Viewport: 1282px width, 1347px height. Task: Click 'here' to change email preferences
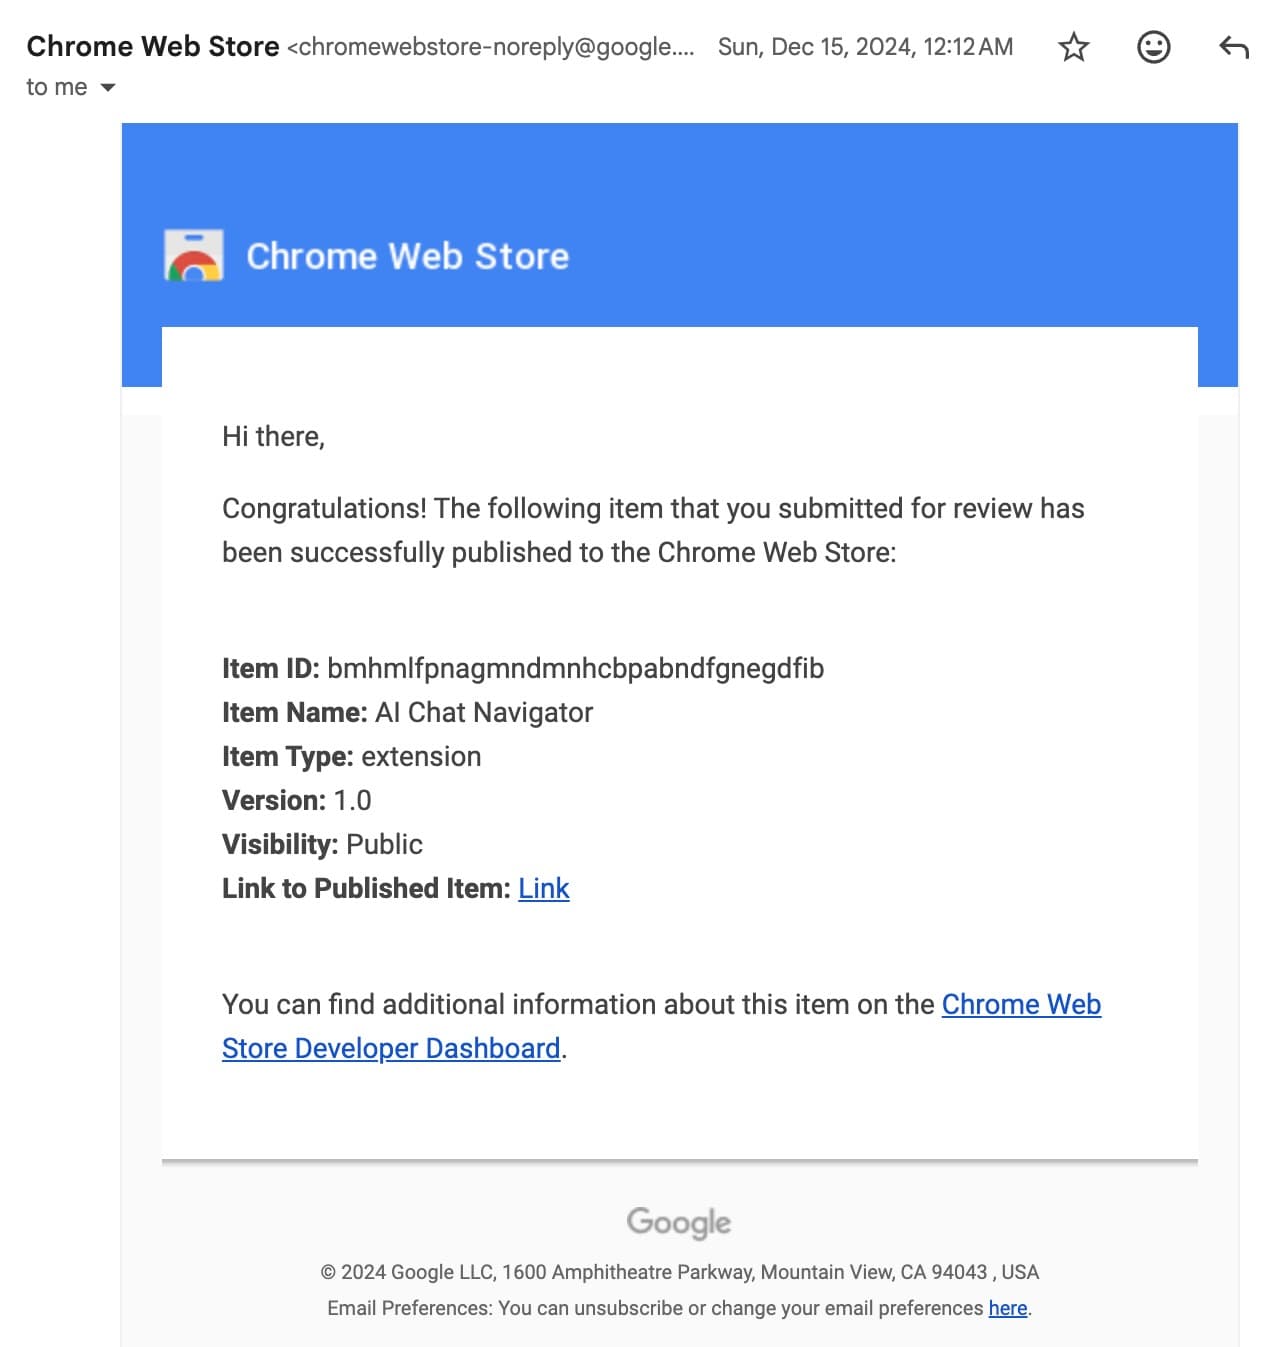coord(1006,1307)
